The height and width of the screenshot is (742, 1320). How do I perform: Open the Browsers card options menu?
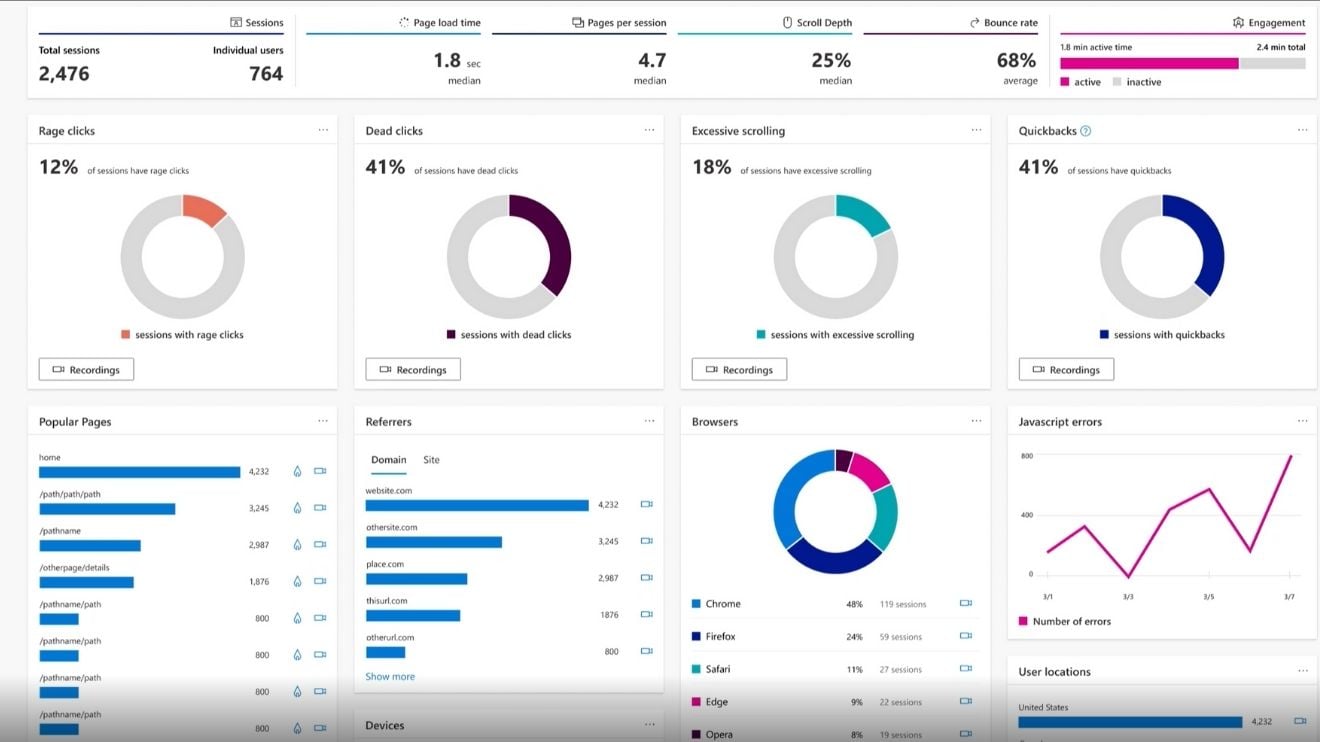976,421
